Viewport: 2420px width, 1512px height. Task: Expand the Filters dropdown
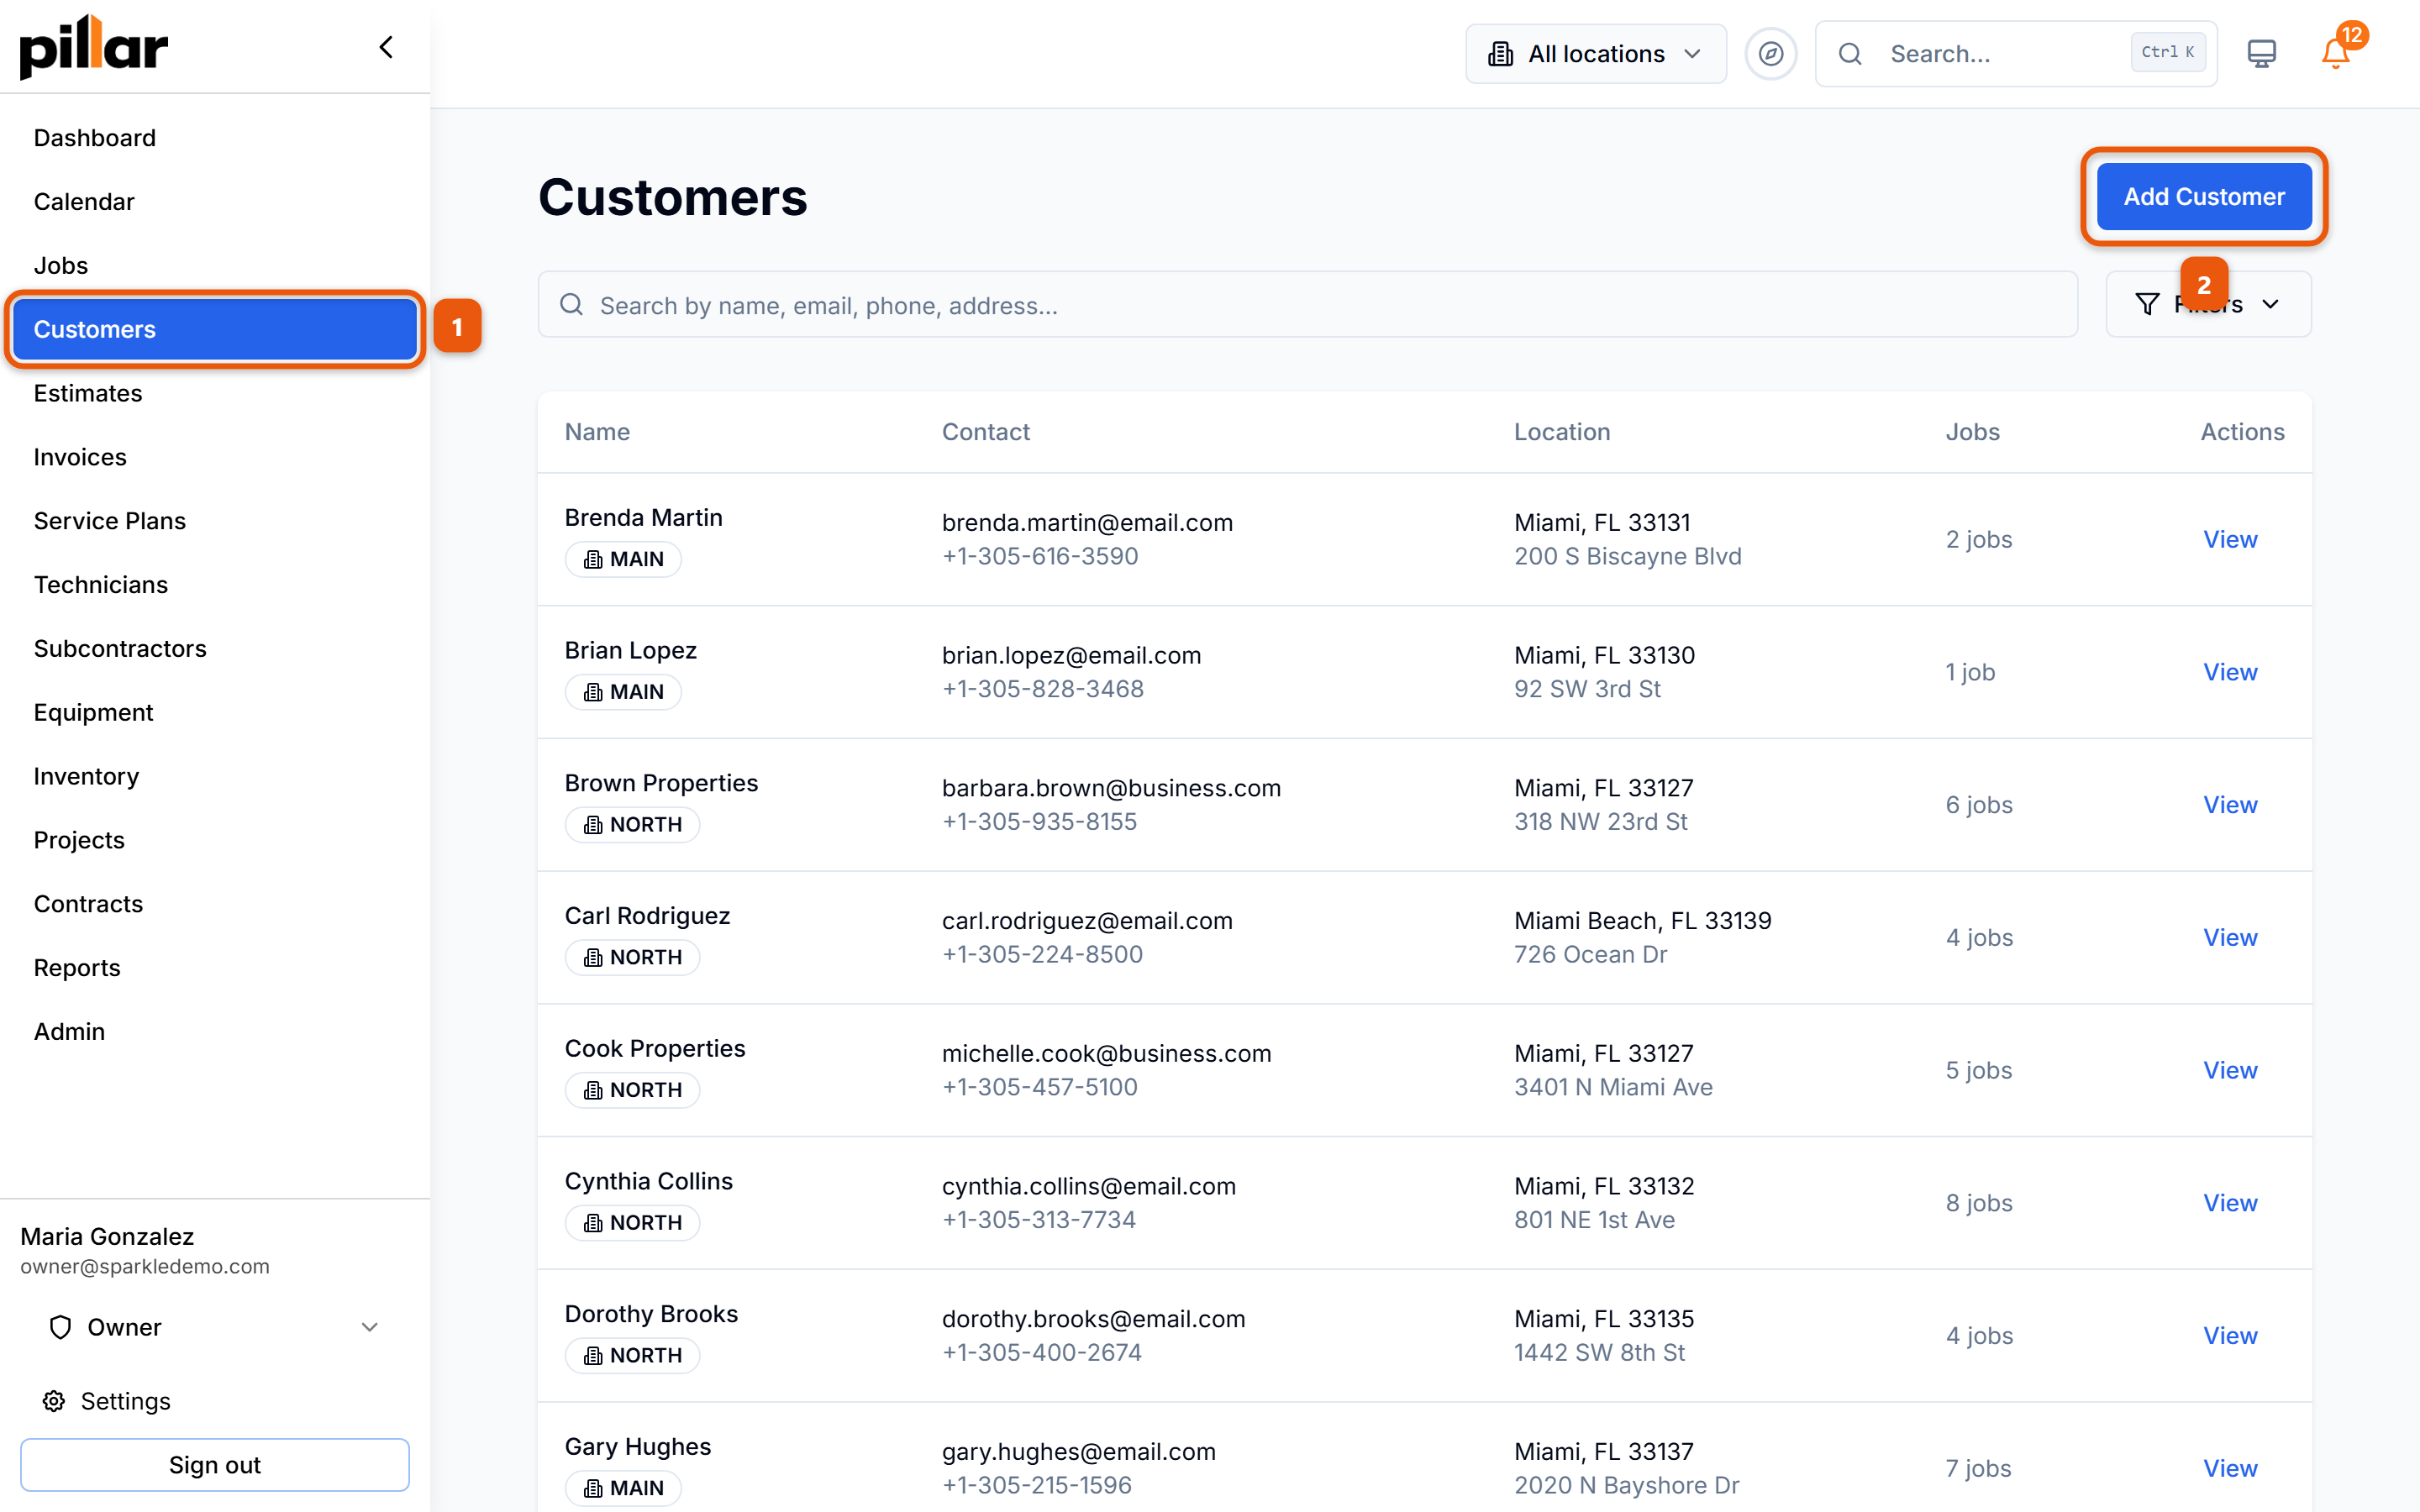pyautogui.click(x=2208, y=304)
